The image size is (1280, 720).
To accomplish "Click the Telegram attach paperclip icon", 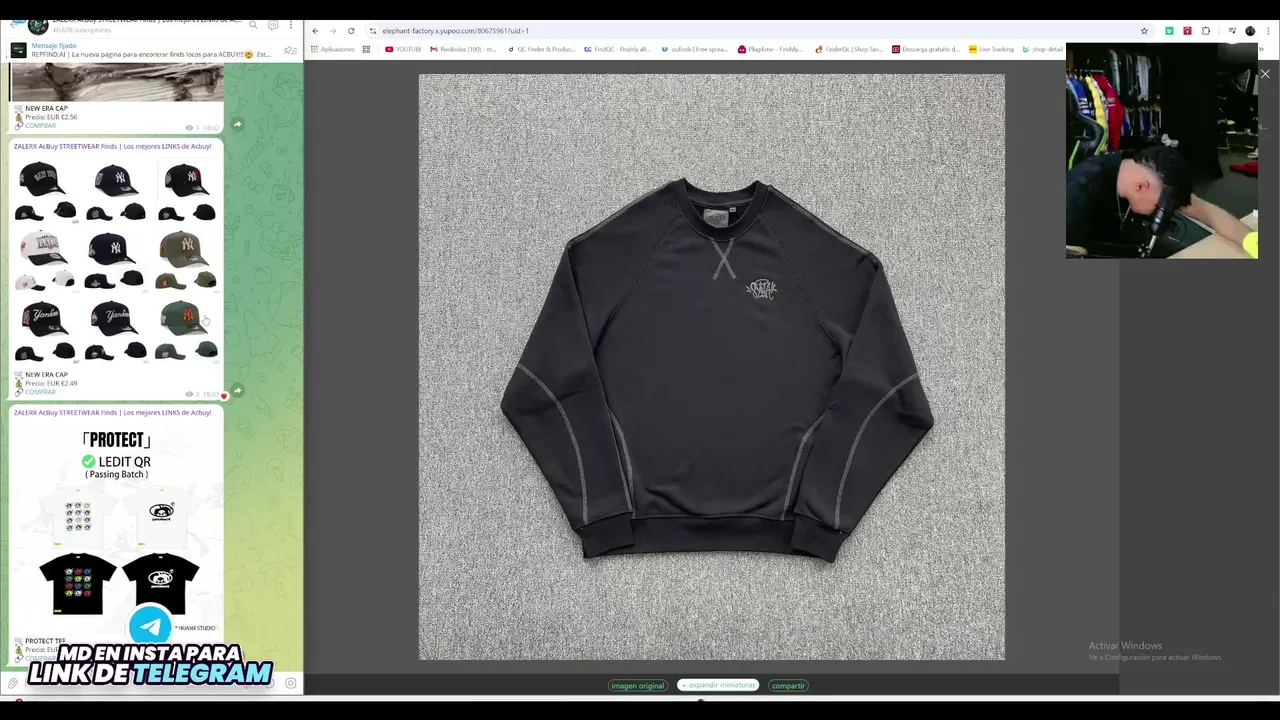I will [x=13, y=683].
